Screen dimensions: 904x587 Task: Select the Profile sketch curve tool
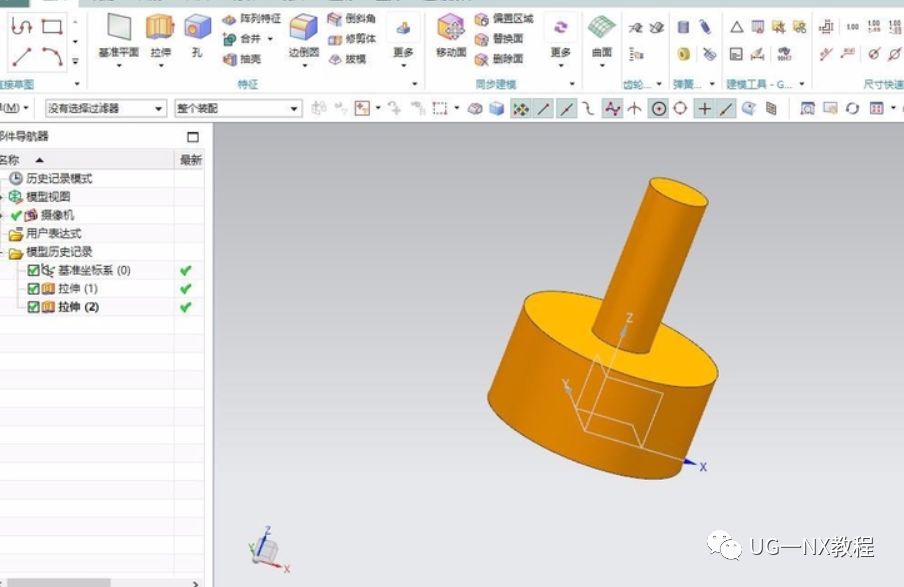tap(21, 27)
